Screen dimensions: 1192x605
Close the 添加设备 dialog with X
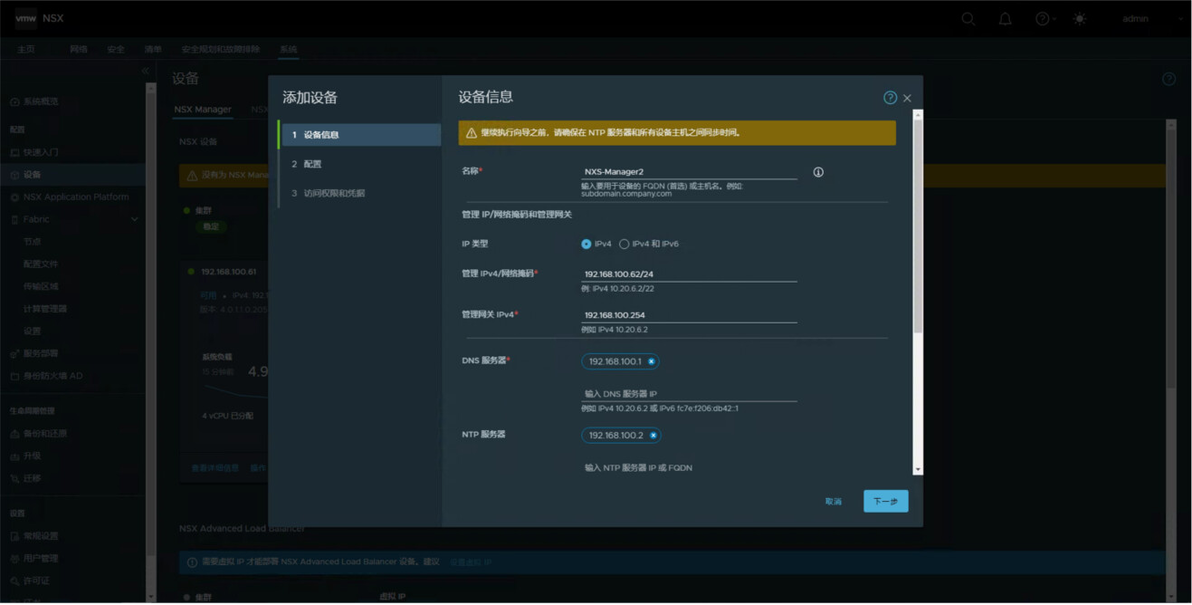click(907, 98)
